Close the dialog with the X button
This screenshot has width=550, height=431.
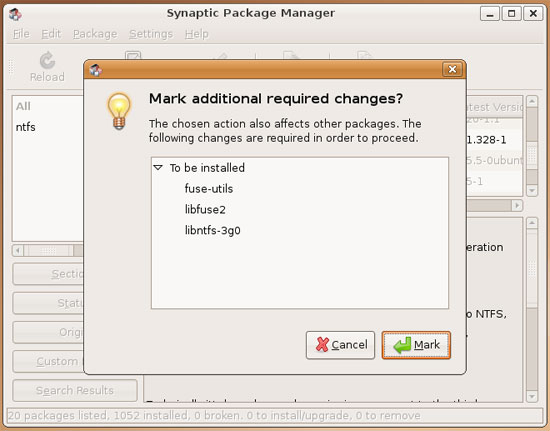point(452,69)
